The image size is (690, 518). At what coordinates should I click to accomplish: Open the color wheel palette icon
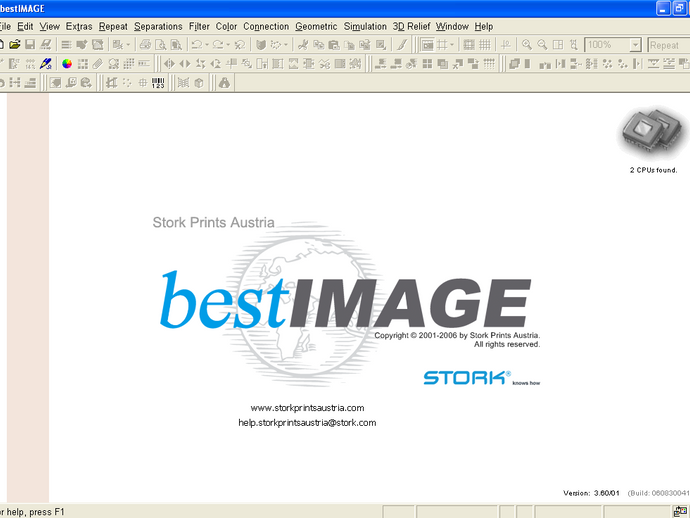pyautogui.click(x=67, y=64)
